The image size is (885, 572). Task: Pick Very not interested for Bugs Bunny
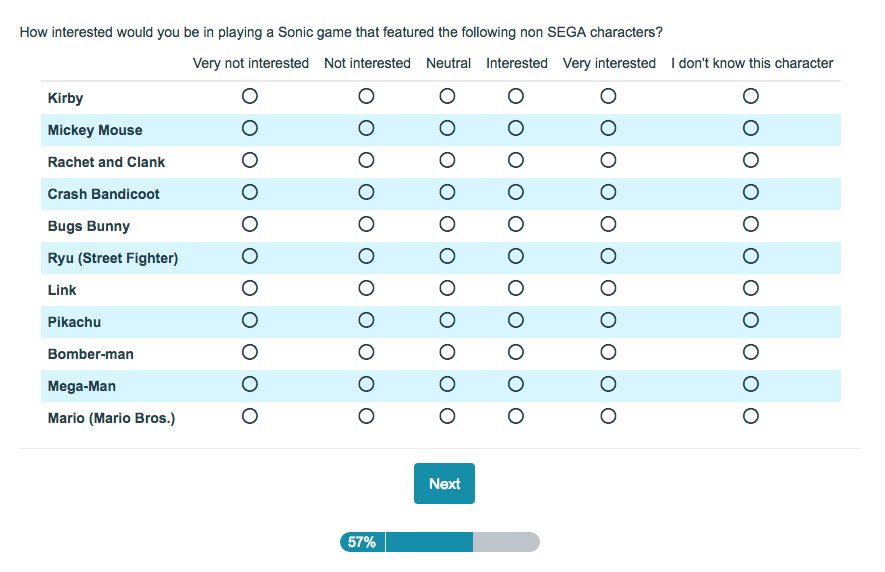[250, 224]
